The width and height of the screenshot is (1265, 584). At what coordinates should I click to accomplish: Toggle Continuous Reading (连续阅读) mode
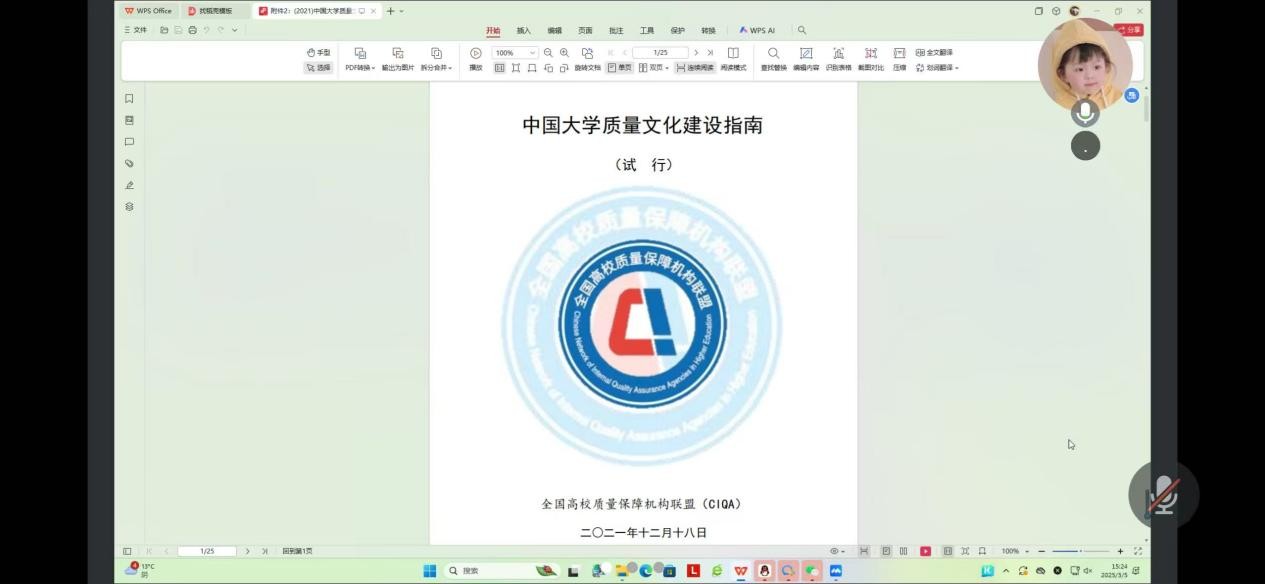[695, 68]
